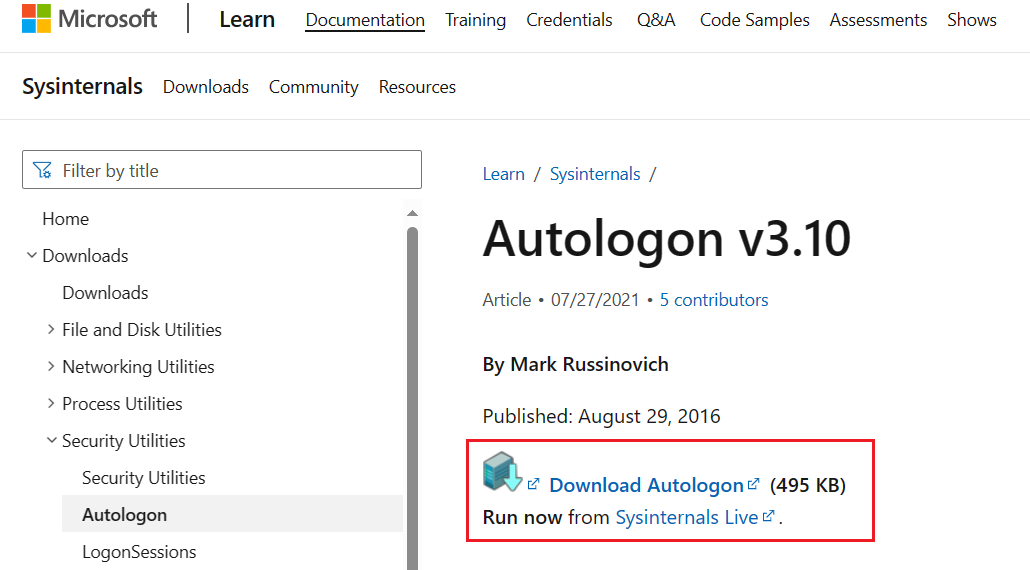The image size is (1030, 570).
Task: Expand Networking Utilities
Action: (x=51, y=366)
